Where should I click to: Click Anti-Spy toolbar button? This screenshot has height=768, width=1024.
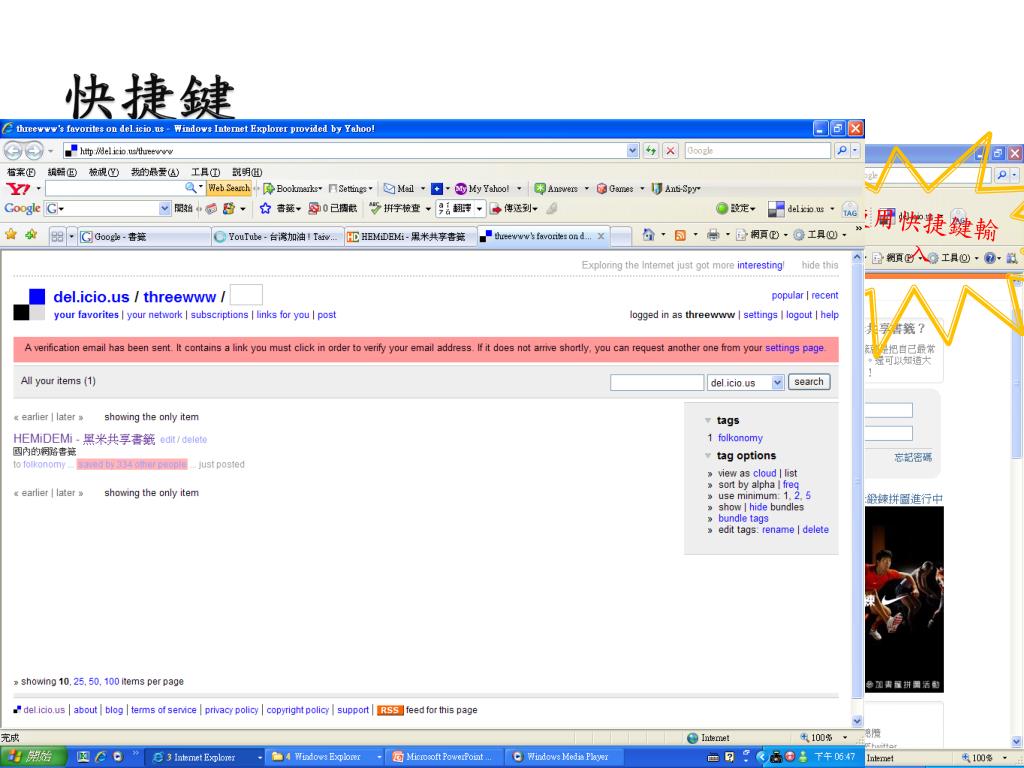[x=676, y=189]
